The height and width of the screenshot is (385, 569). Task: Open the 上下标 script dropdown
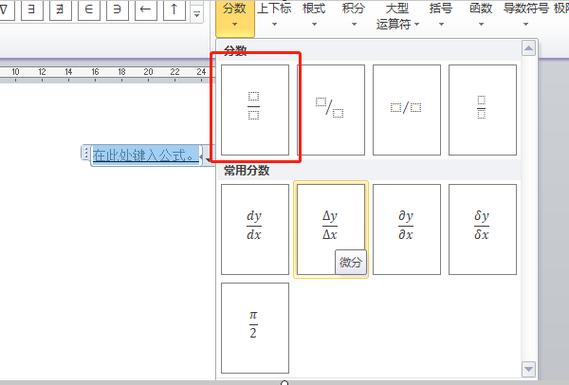274,16
